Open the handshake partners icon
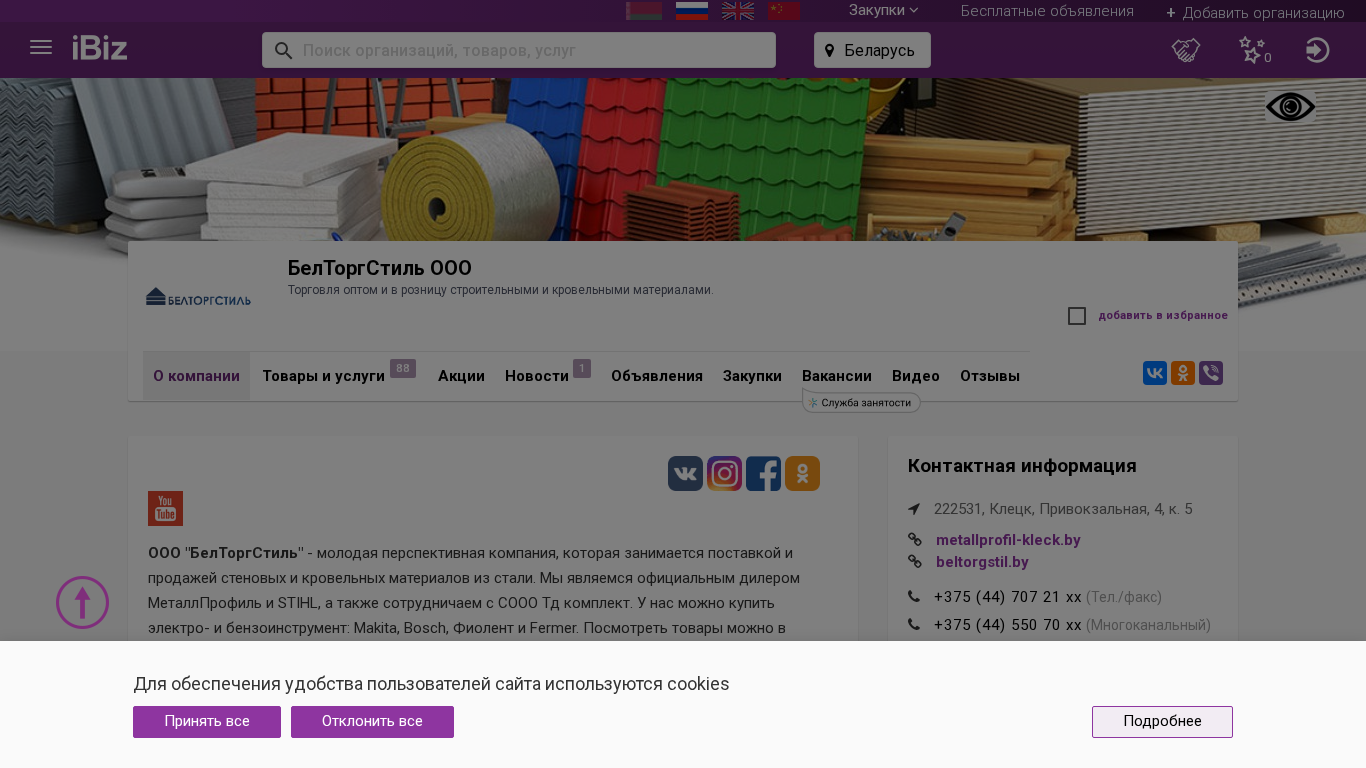 (1186, 50)
